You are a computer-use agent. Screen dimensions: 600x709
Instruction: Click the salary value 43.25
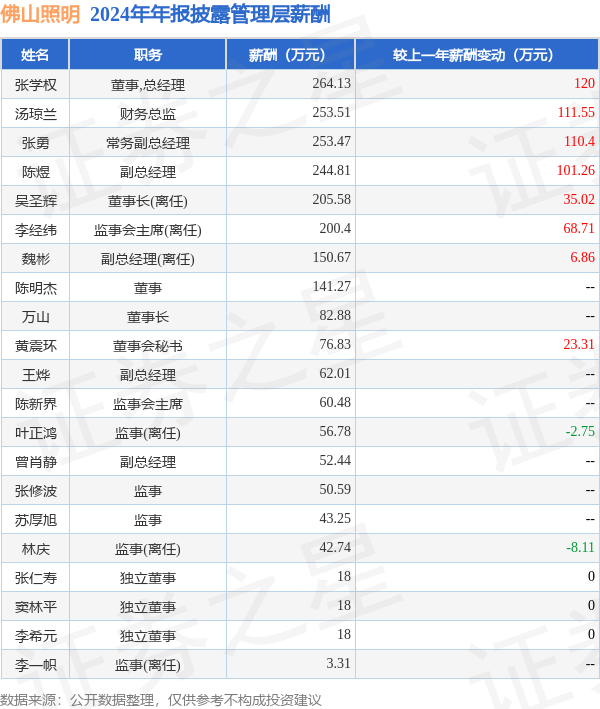click(x=335, y=518)
